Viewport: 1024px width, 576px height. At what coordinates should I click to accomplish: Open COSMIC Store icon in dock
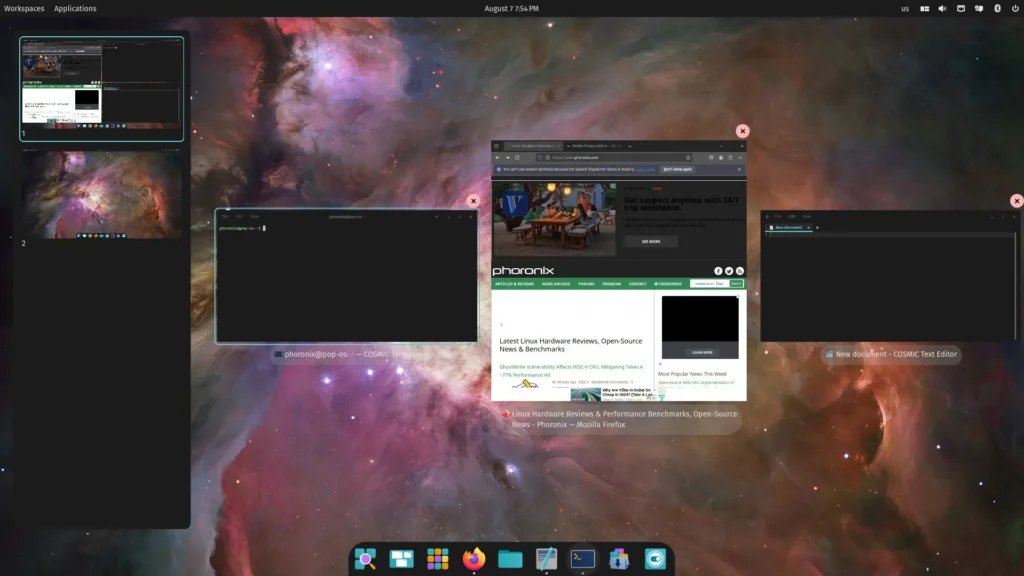pyautogui.click(x=618, y=559)
